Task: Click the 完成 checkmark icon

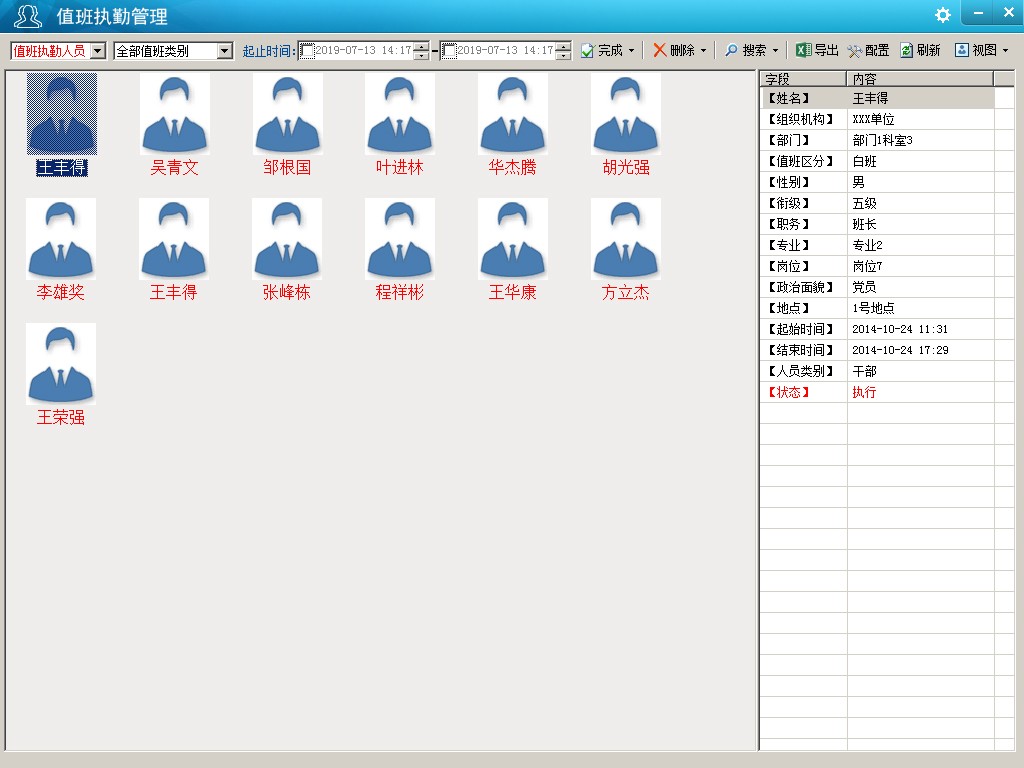Action: click(587, 50)
